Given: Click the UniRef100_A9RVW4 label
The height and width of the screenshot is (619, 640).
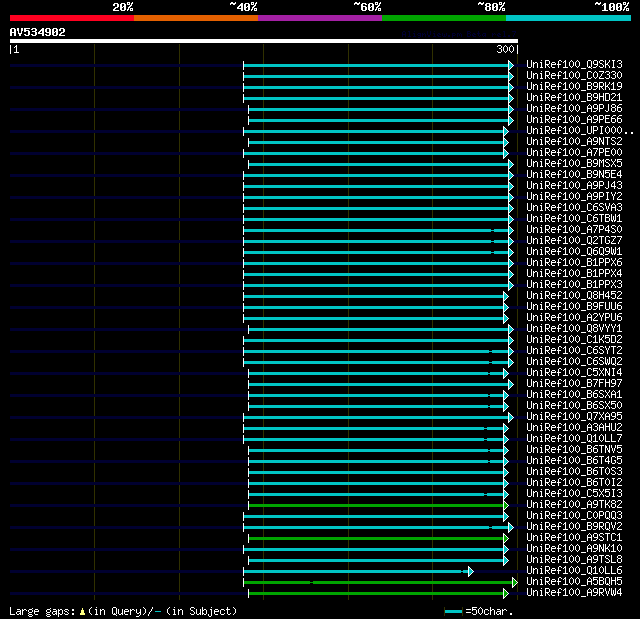Looking at the screenshot, I should pyautogui.click(x=574, y=593).
